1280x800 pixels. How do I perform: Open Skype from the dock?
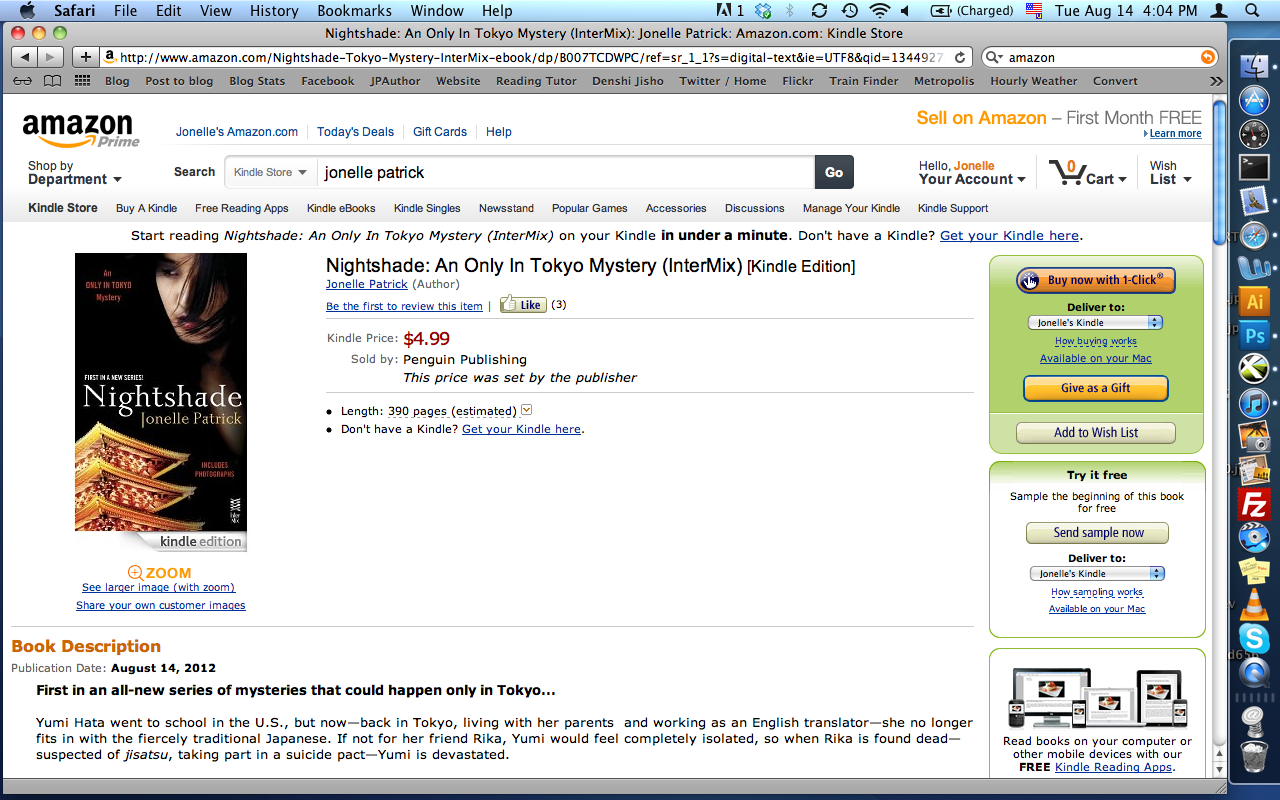tap(1254, 639)
